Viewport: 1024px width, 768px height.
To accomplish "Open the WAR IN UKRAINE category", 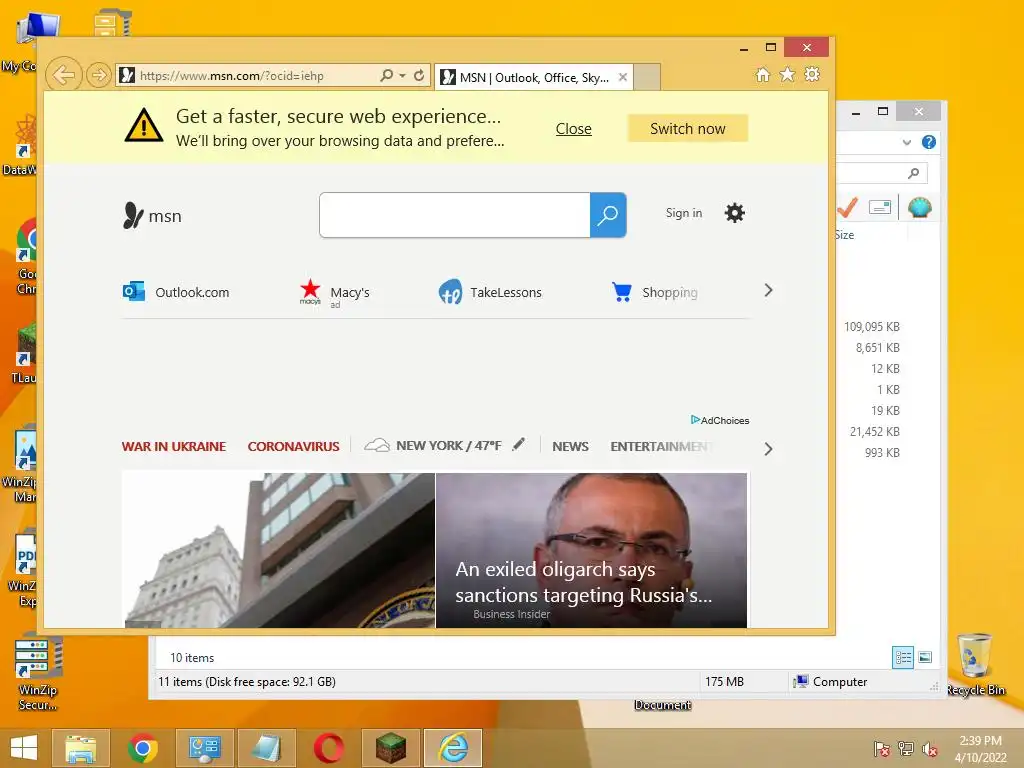I will click(x=174, y=447).
